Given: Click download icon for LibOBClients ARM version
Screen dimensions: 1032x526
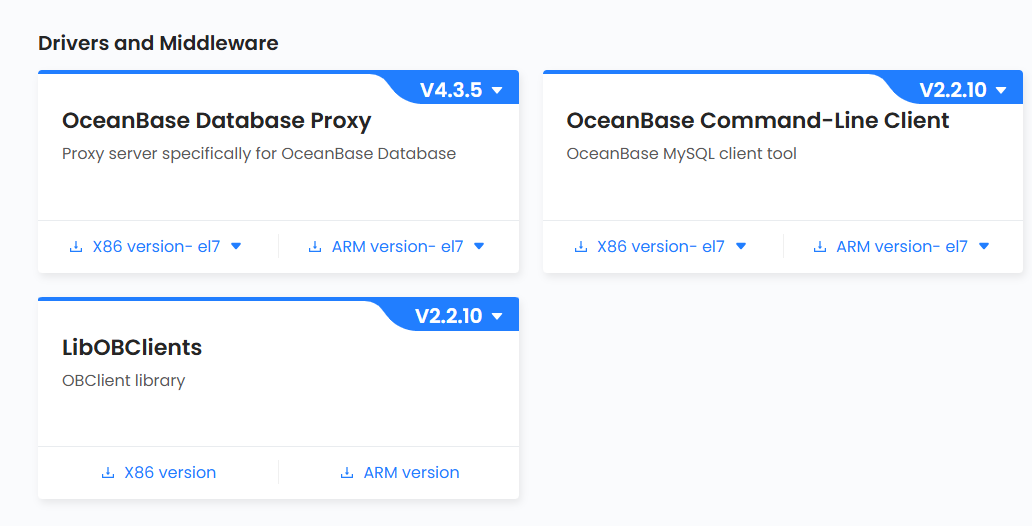Looking at the screenshot, I should coord(347,473).
